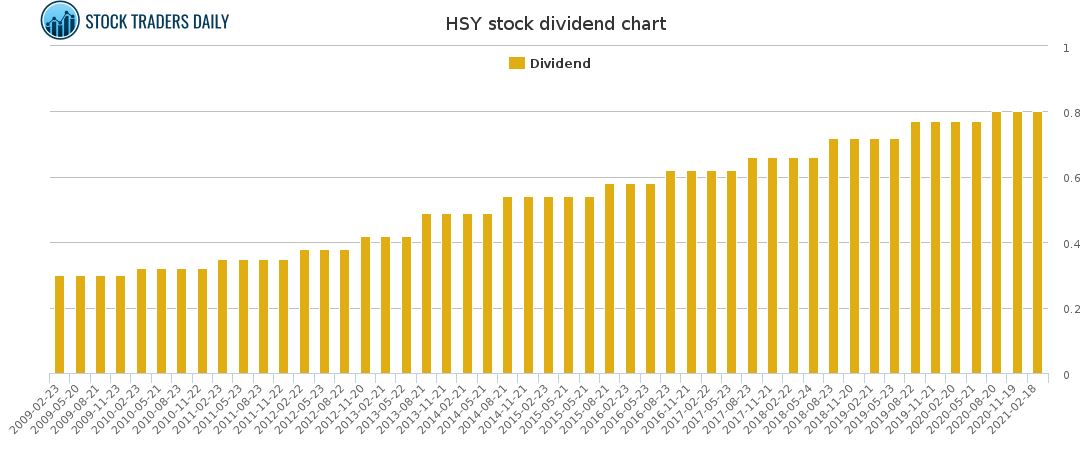Screen dimensions: 1091x450
Task: Click the y-axis label 0.2
Action: pyautogui.click(x=1072, y=310)
